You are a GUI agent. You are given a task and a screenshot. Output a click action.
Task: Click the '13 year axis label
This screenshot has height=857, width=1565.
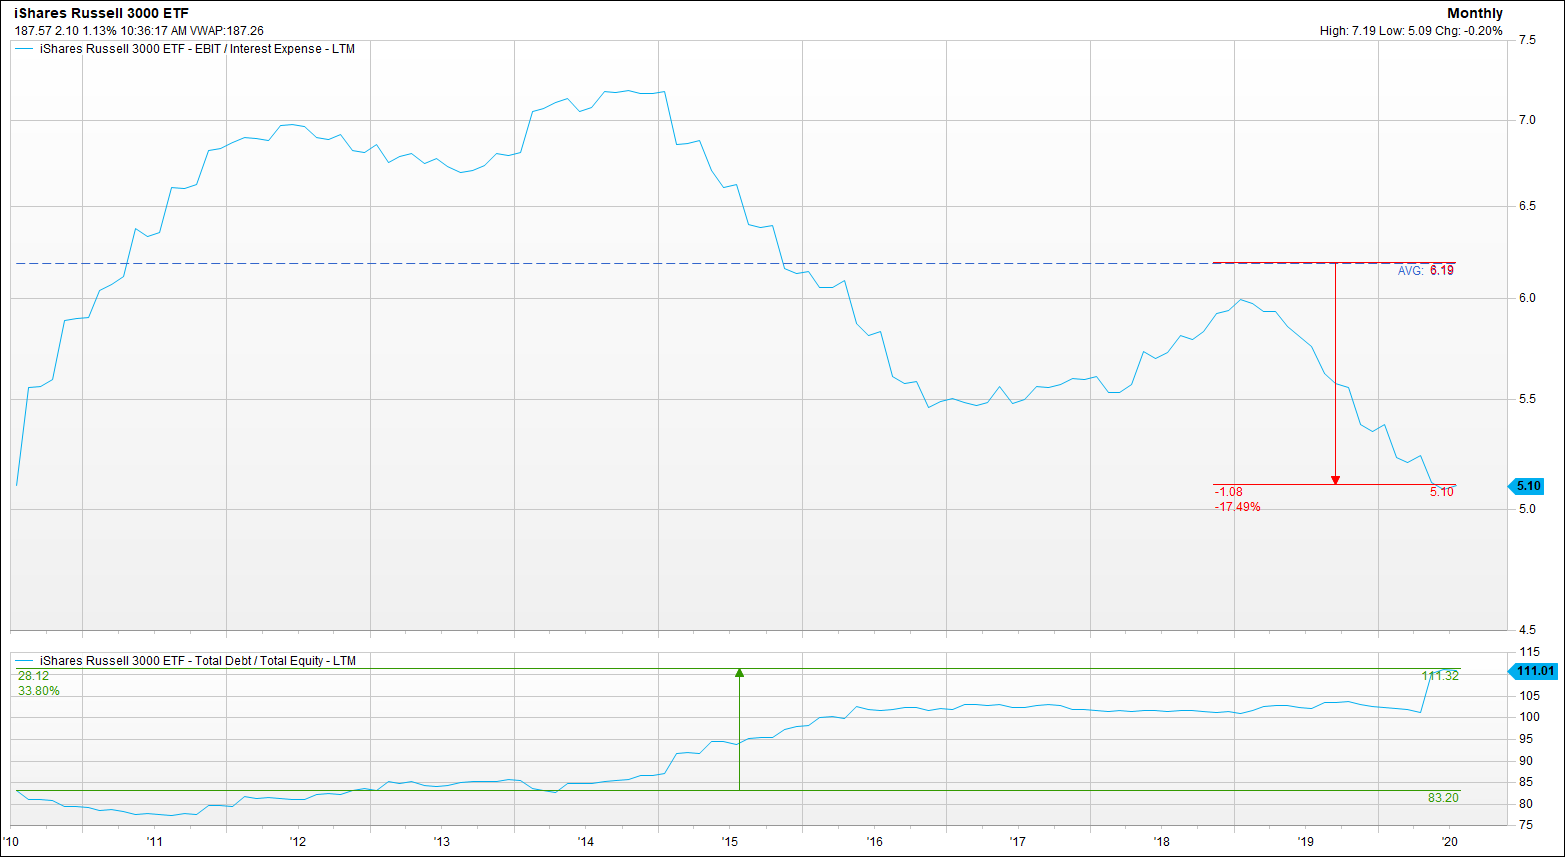pos(441,842)
